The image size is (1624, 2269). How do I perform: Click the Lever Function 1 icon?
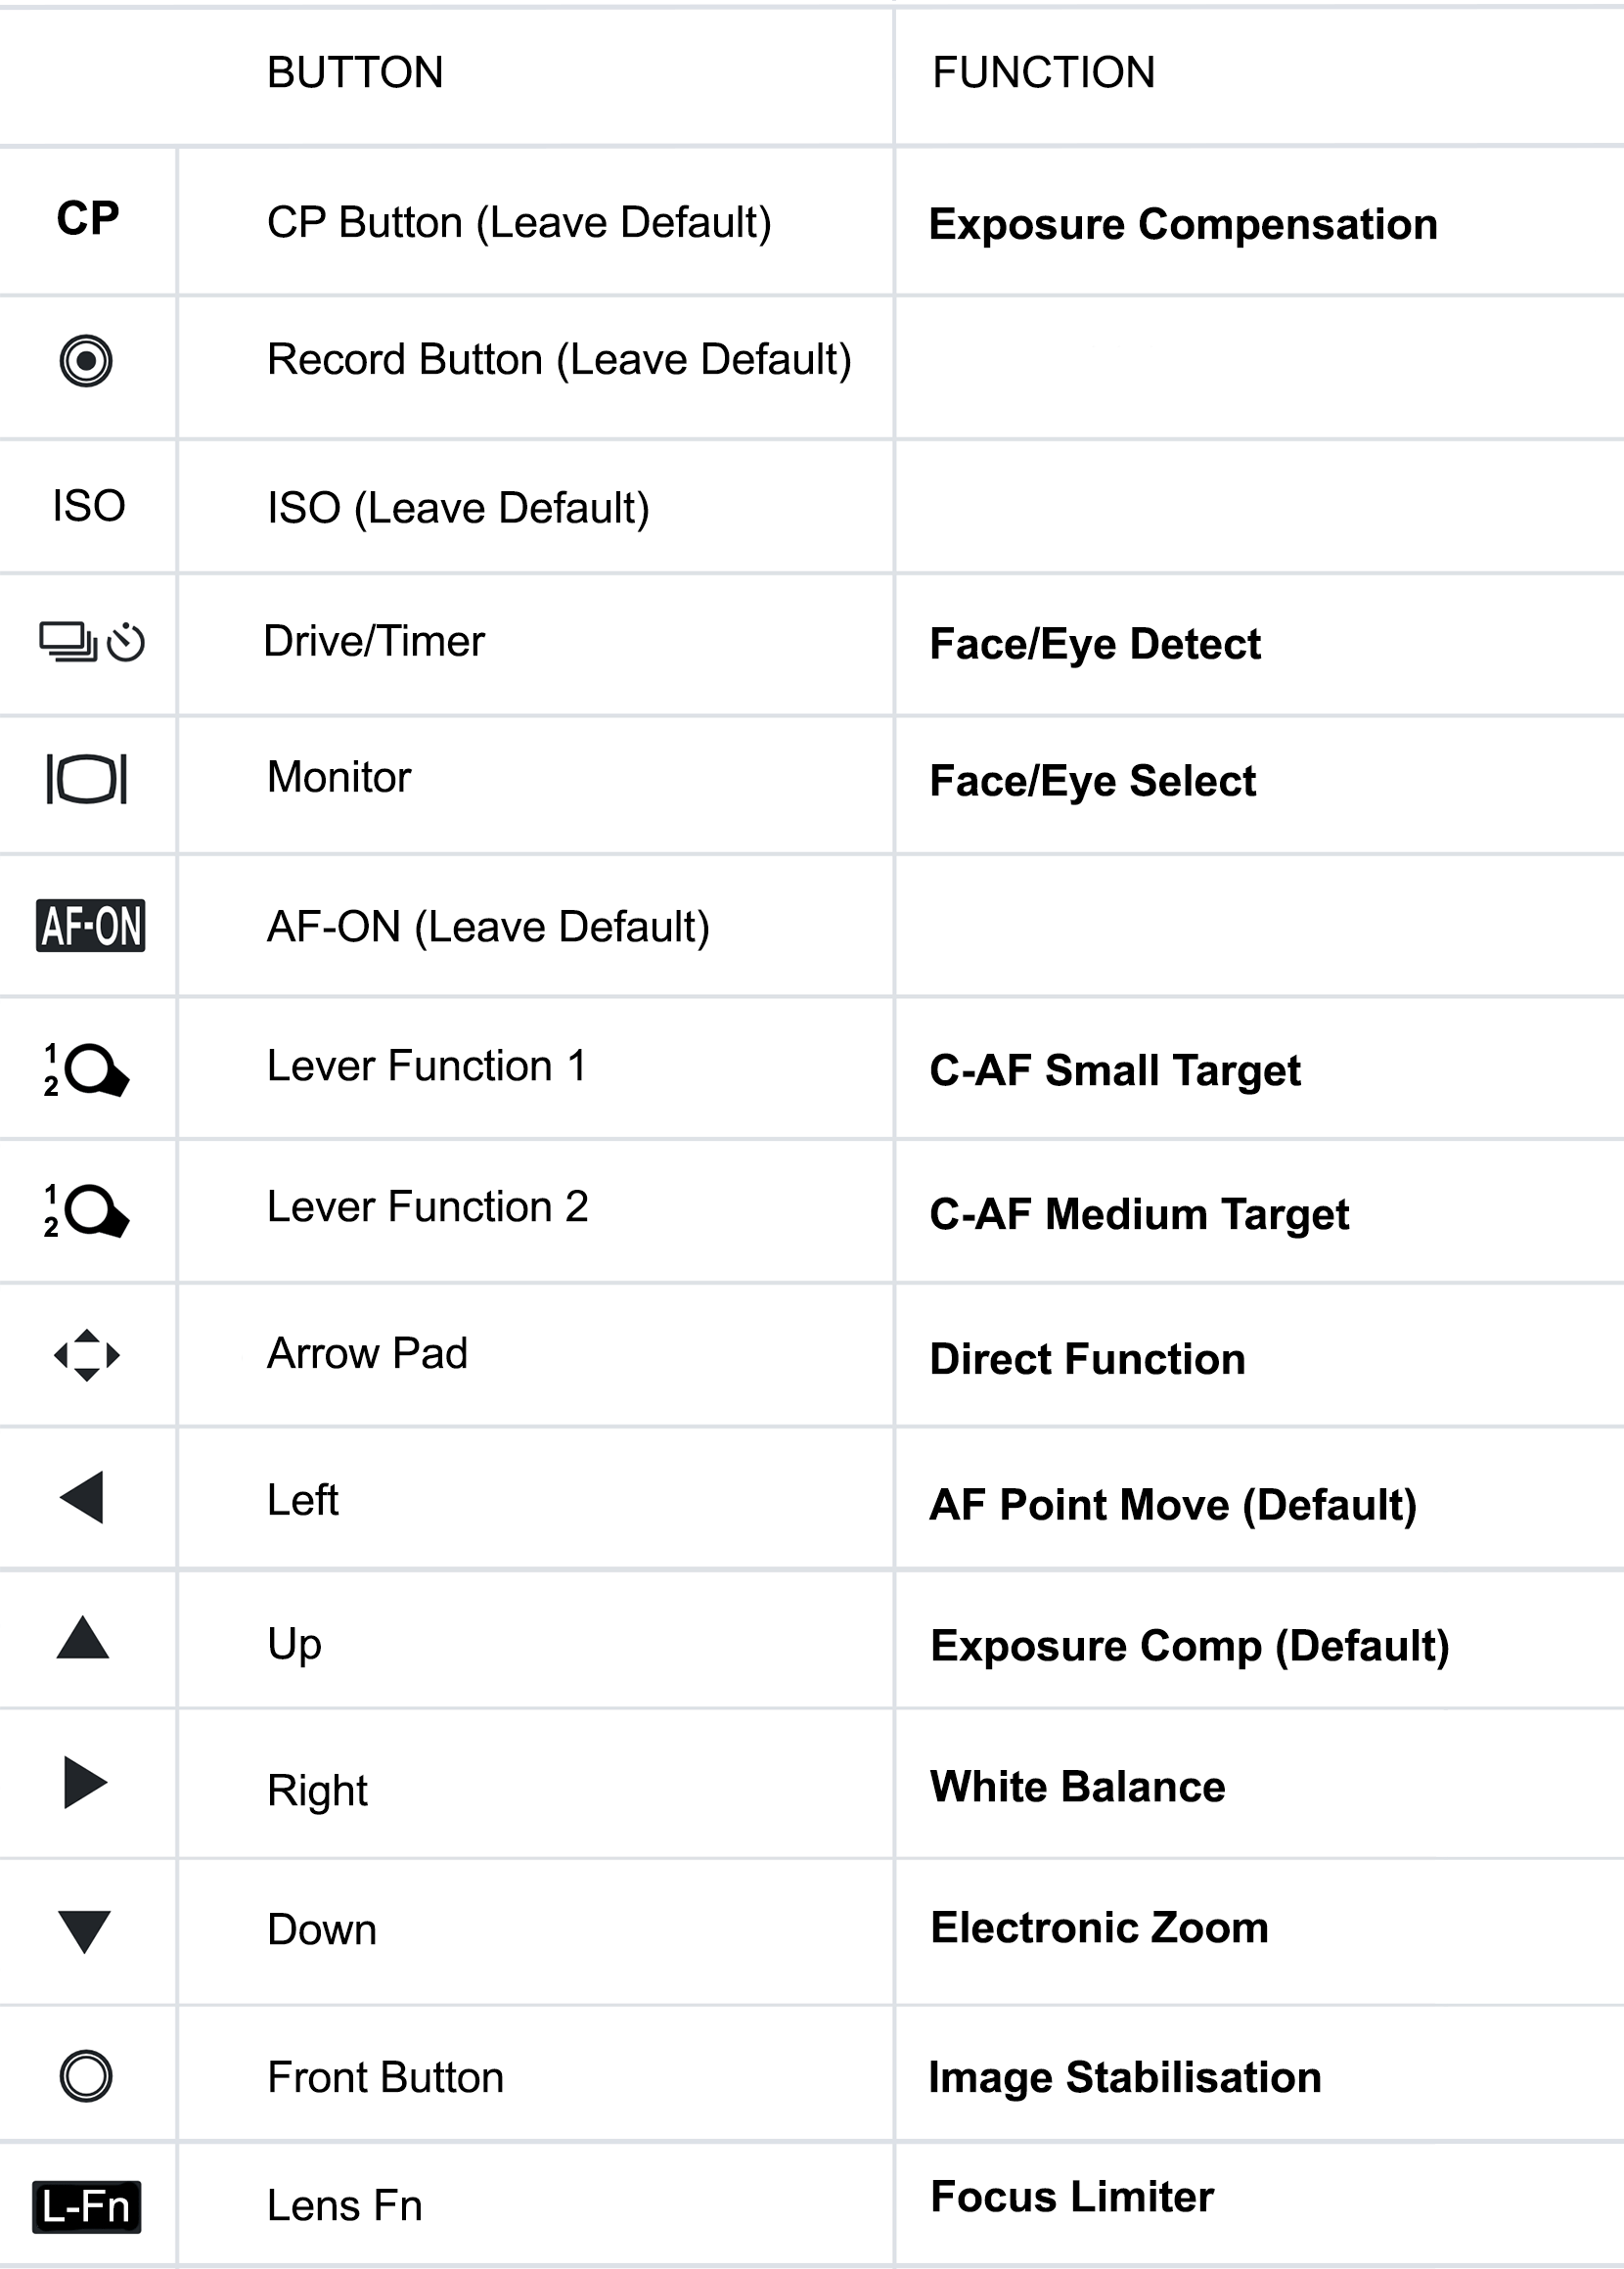(86, 1070)
